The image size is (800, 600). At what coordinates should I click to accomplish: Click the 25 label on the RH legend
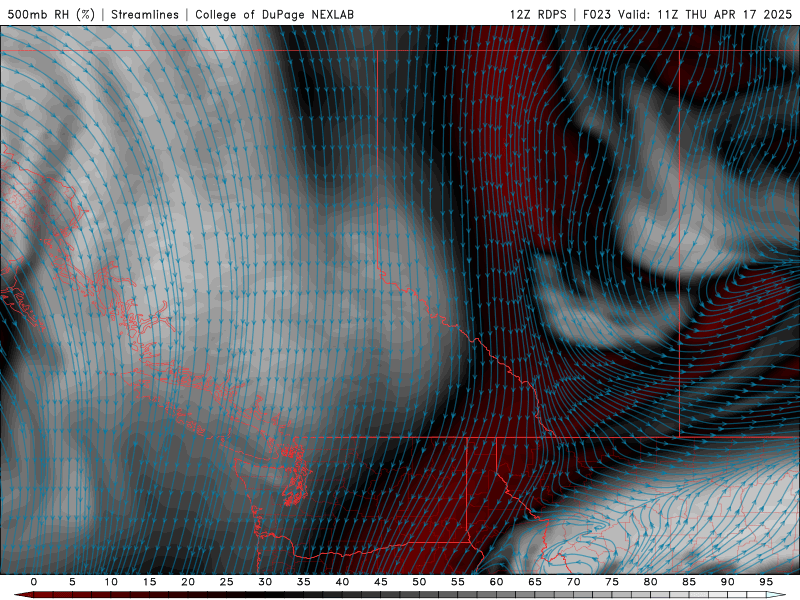(227, 582)
